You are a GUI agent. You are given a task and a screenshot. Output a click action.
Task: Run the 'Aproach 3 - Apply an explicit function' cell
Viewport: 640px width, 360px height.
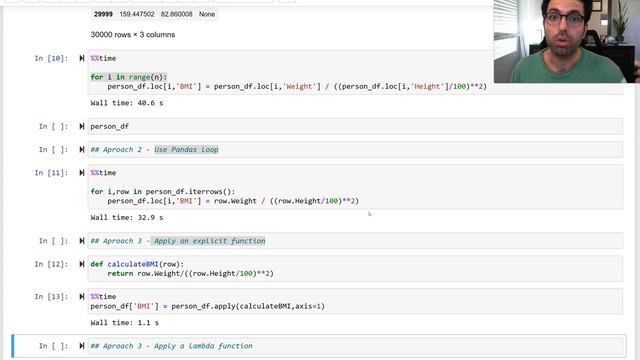tap(82, 241)
